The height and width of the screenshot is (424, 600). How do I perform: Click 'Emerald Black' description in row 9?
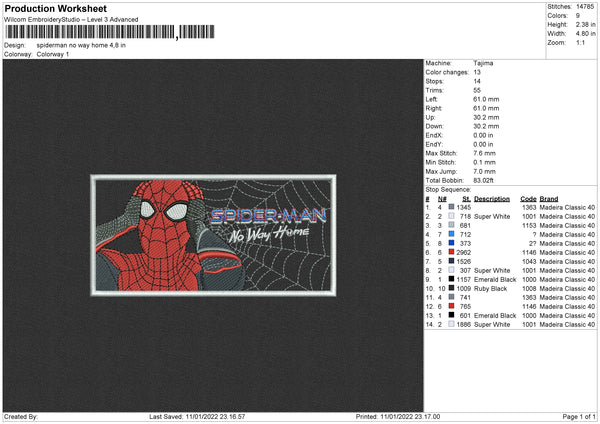[x=495, y=280]
